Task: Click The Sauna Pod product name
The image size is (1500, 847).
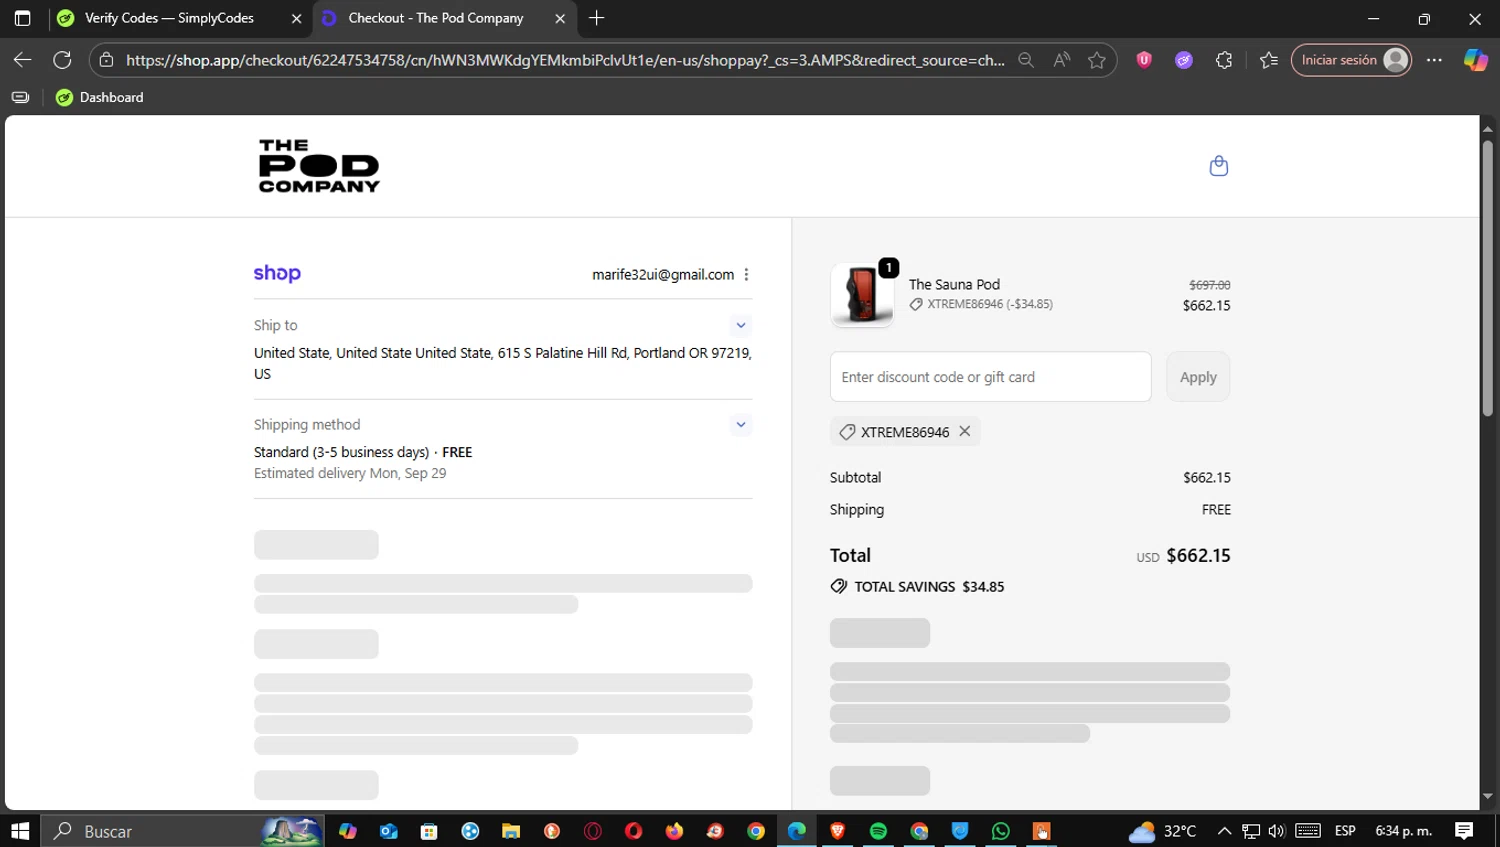Action: [954, 285]
